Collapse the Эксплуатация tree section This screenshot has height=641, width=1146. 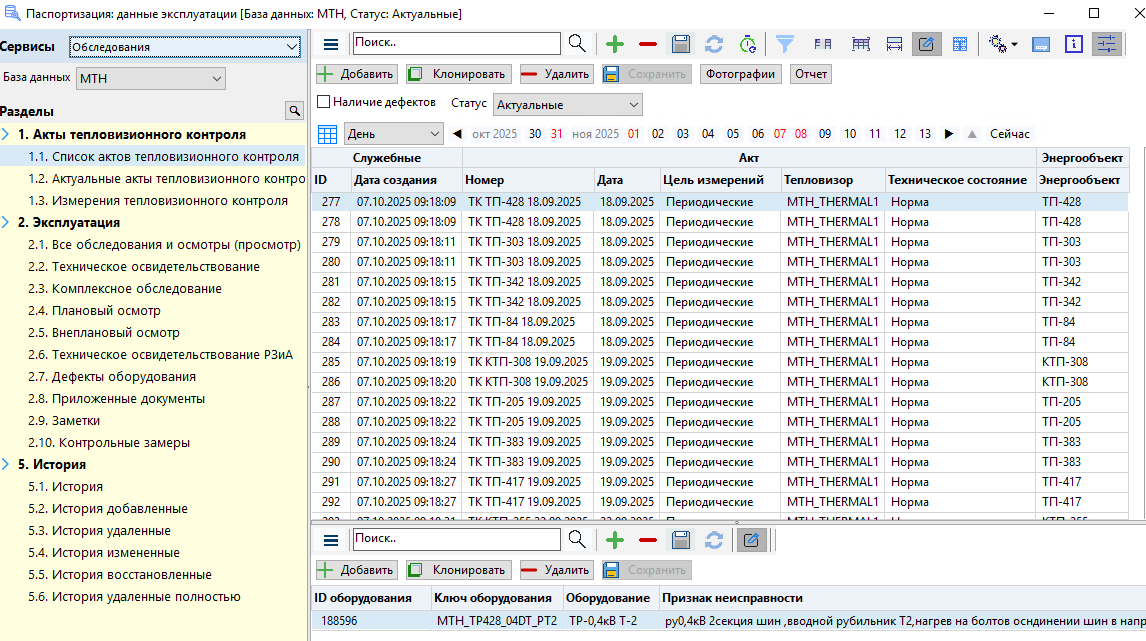point(7,222)
